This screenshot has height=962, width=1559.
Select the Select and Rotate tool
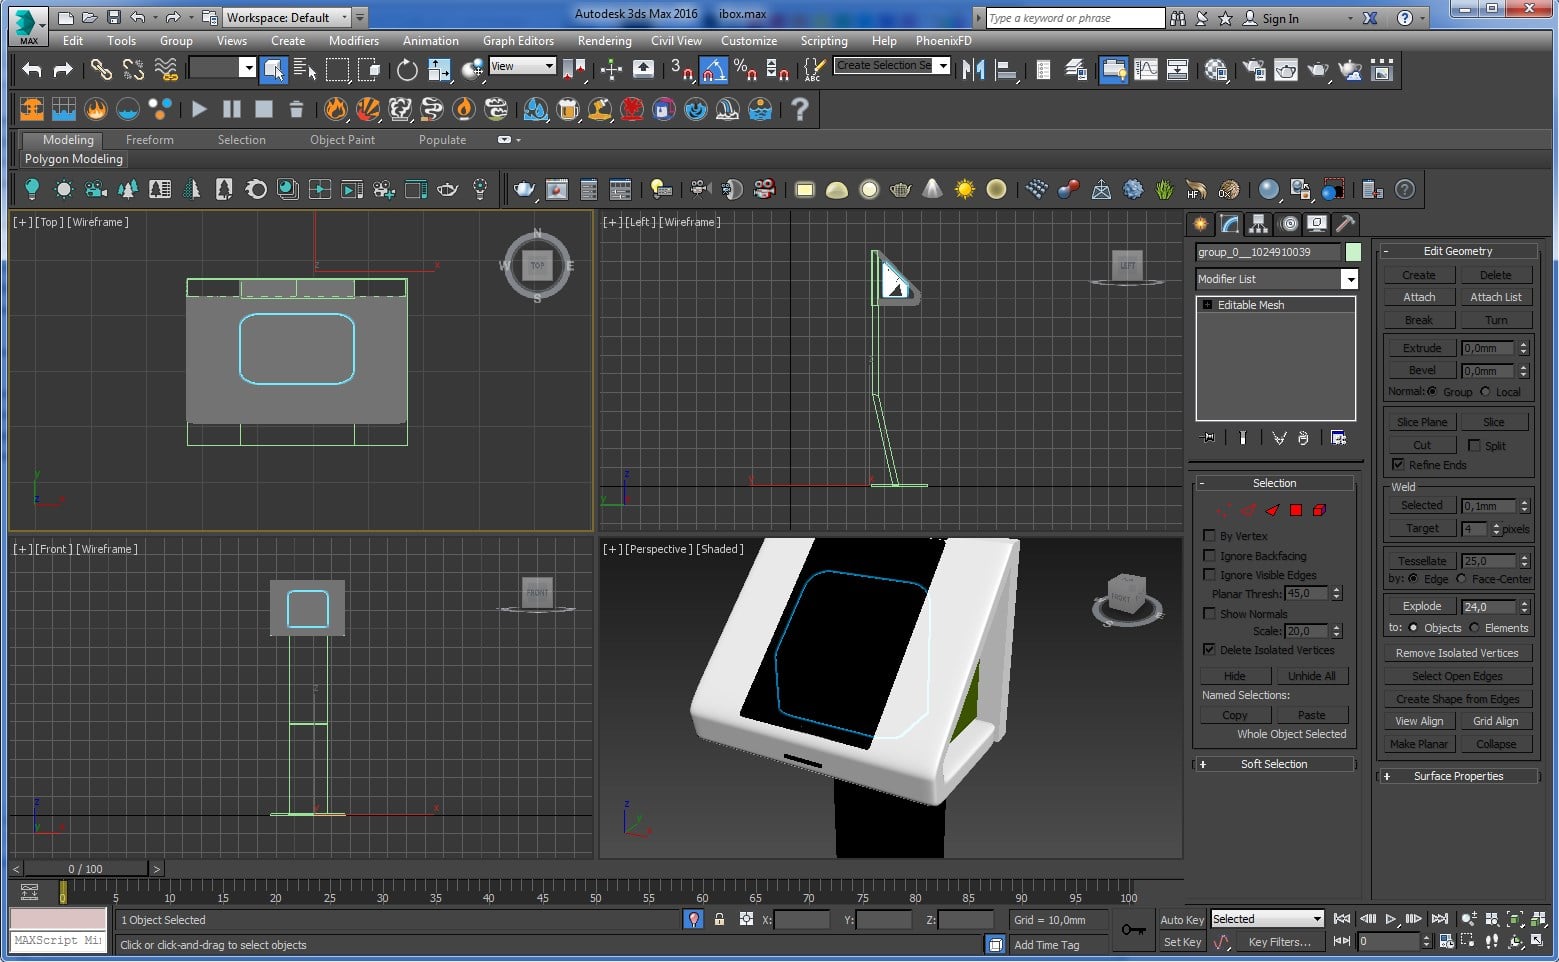407,69
